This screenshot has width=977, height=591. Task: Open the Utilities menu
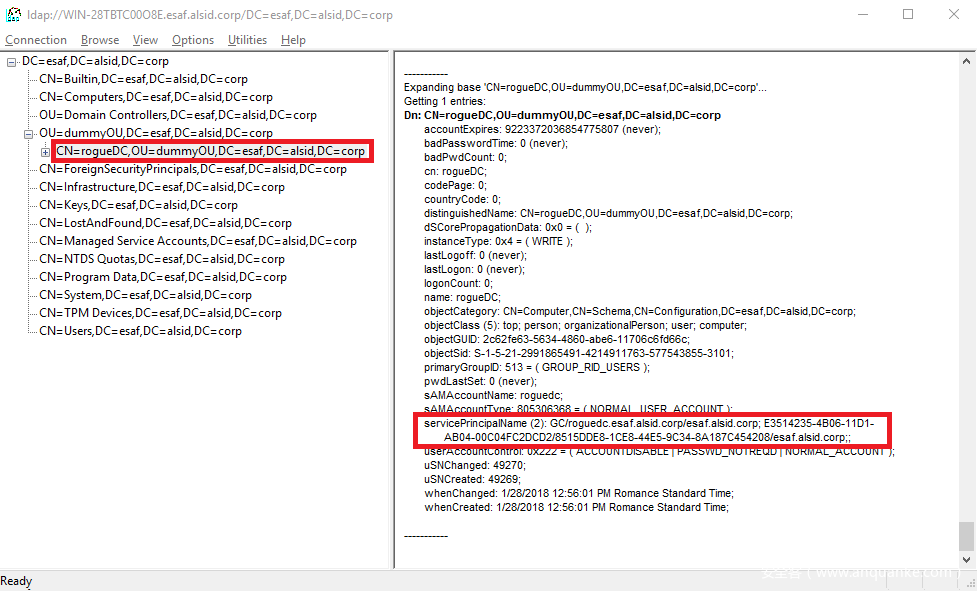click(247, 40)
